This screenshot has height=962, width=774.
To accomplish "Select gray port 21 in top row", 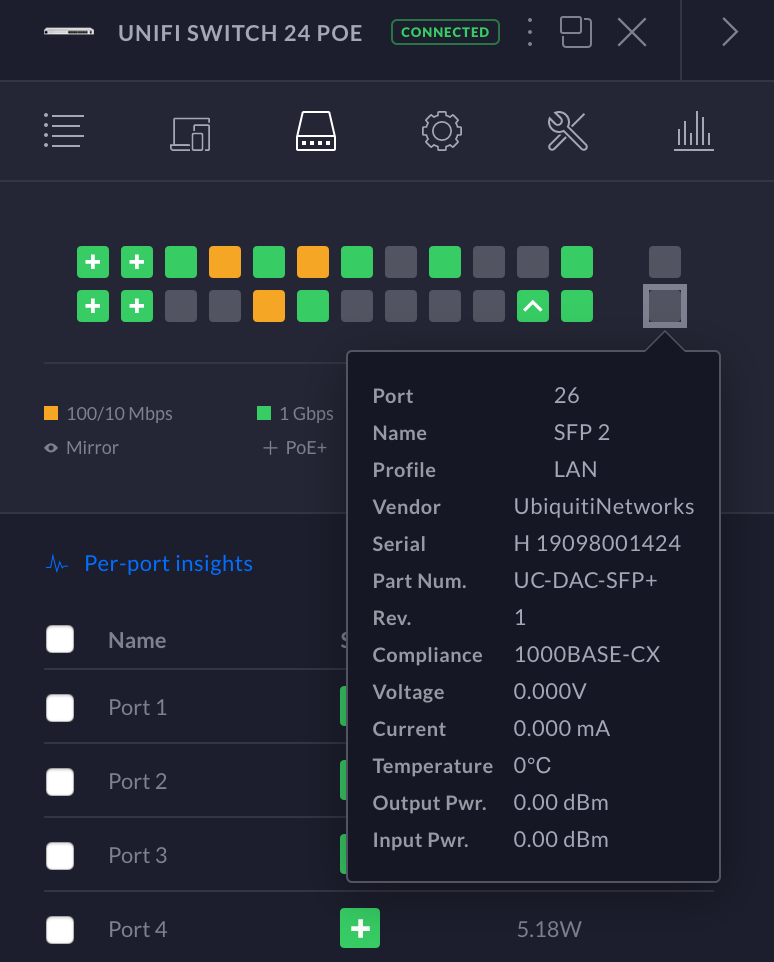I will pos(533,262).
